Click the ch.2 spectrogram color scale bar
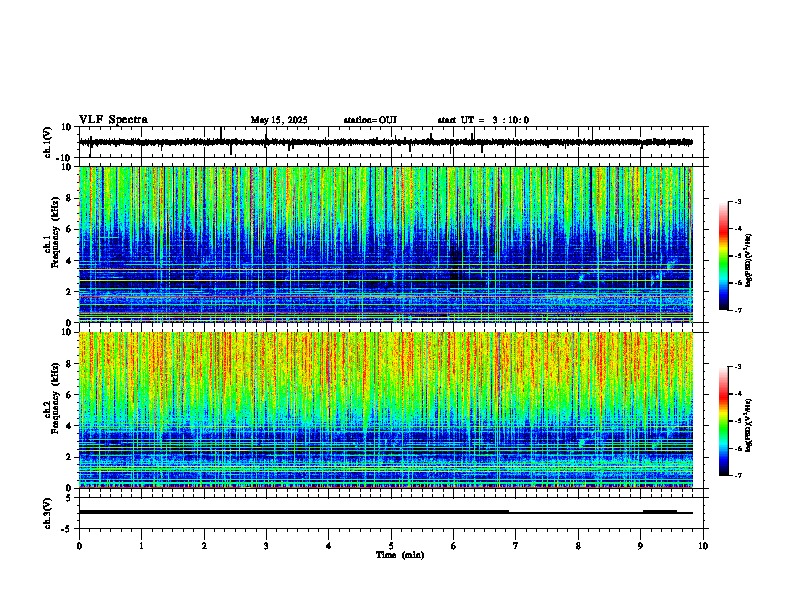Viewport: 792px width, 612px height. coord(723,421)
